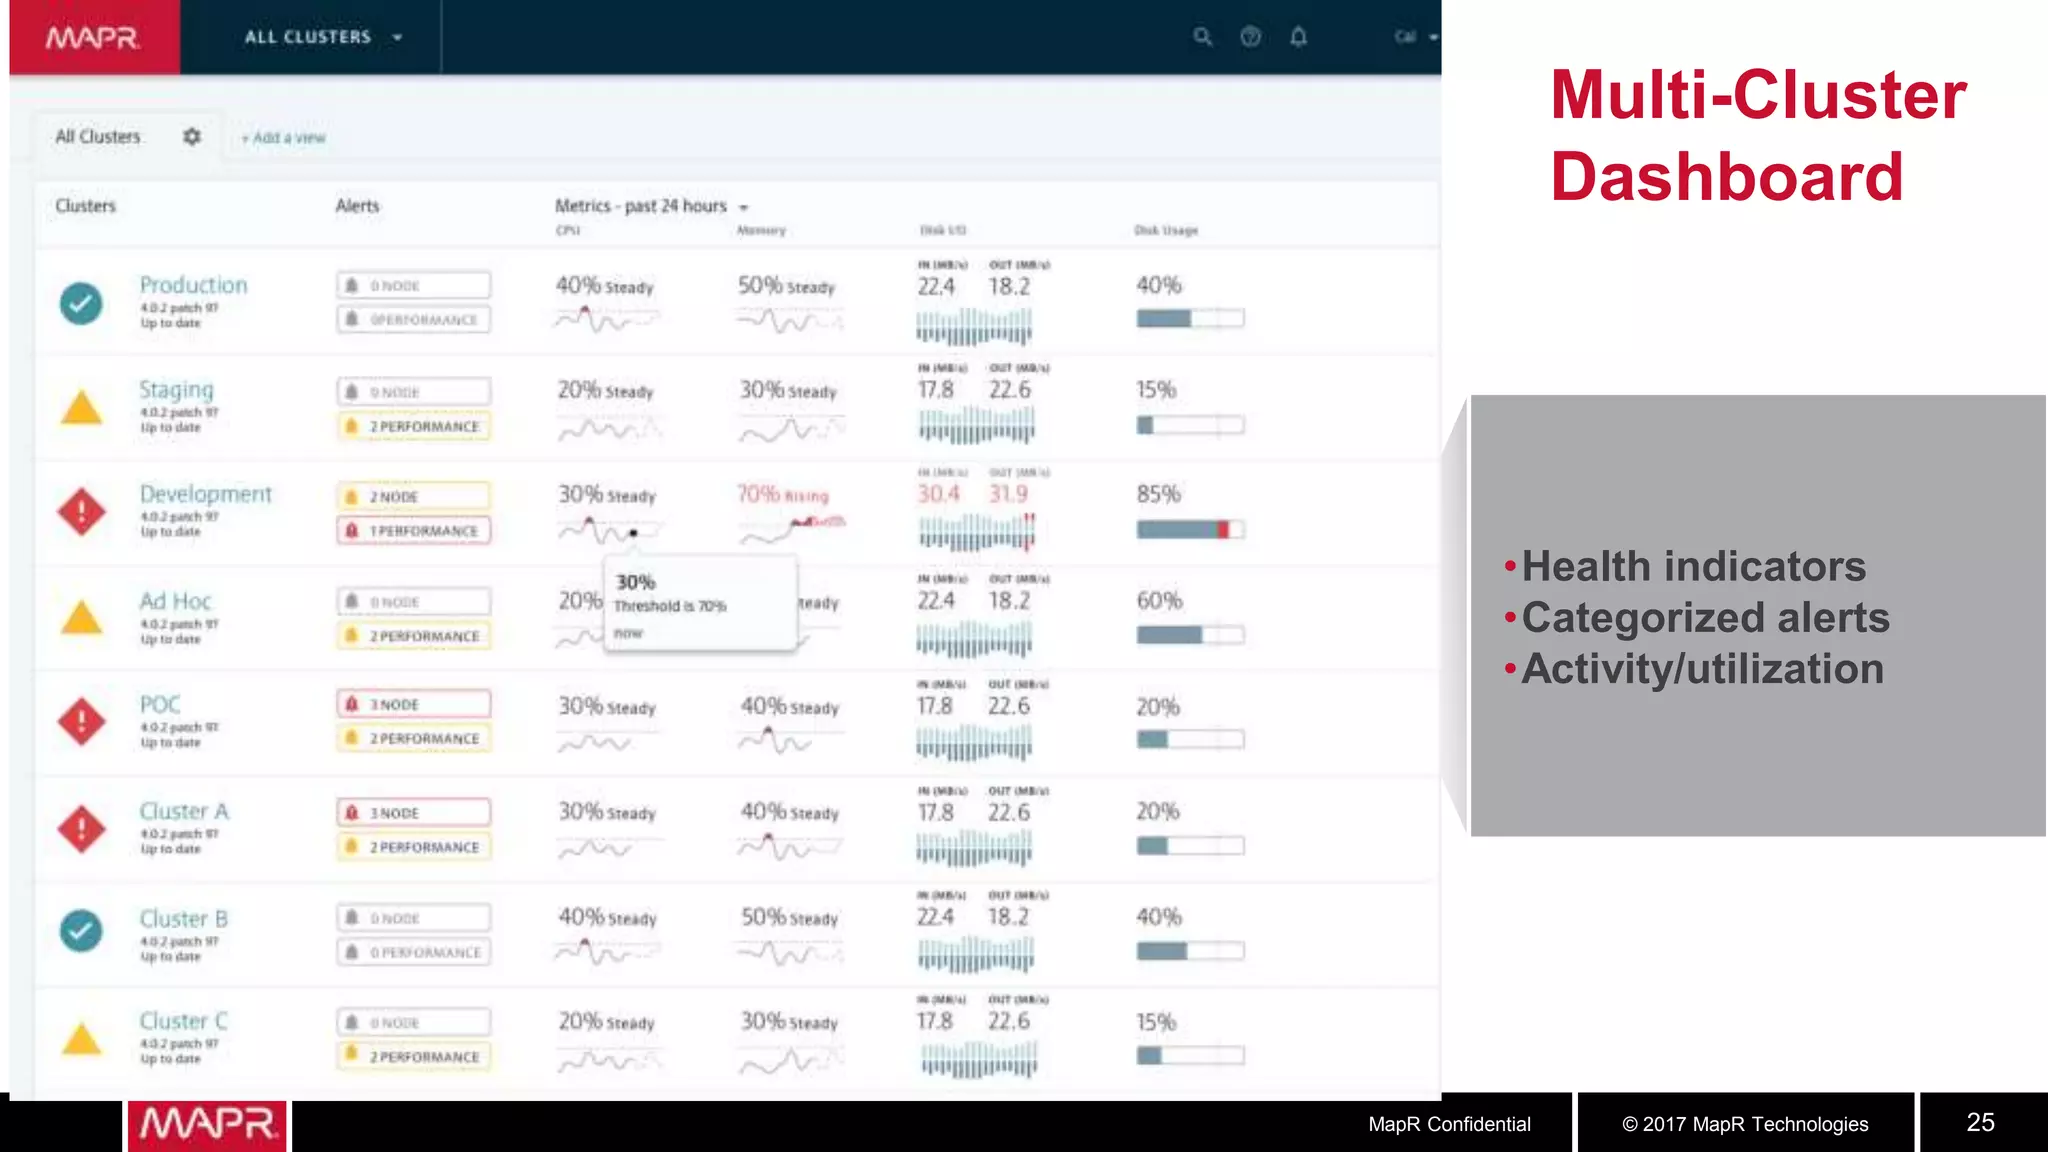
Task: Open the Ad Hoc cluster link
Action: coord(175,601)
